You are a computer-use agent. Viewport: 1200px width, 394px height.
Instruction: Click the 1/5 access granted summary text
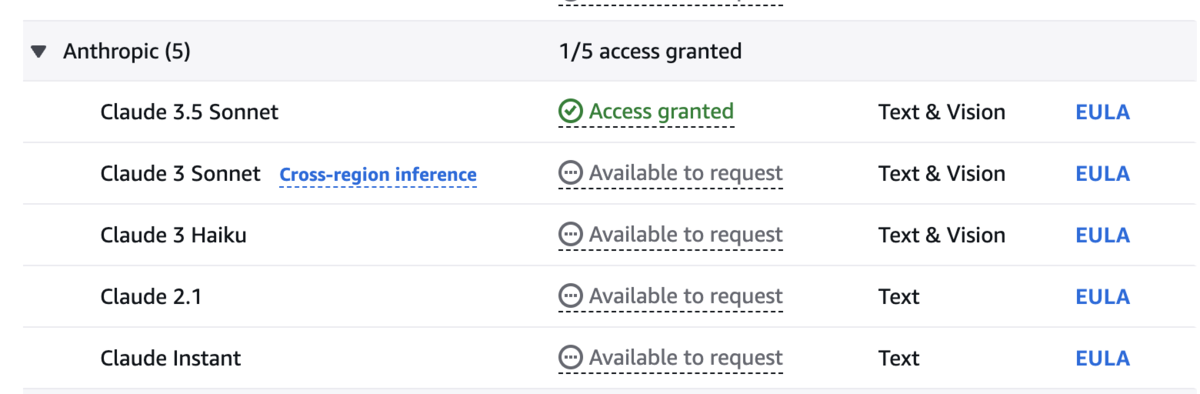[650, 51]
